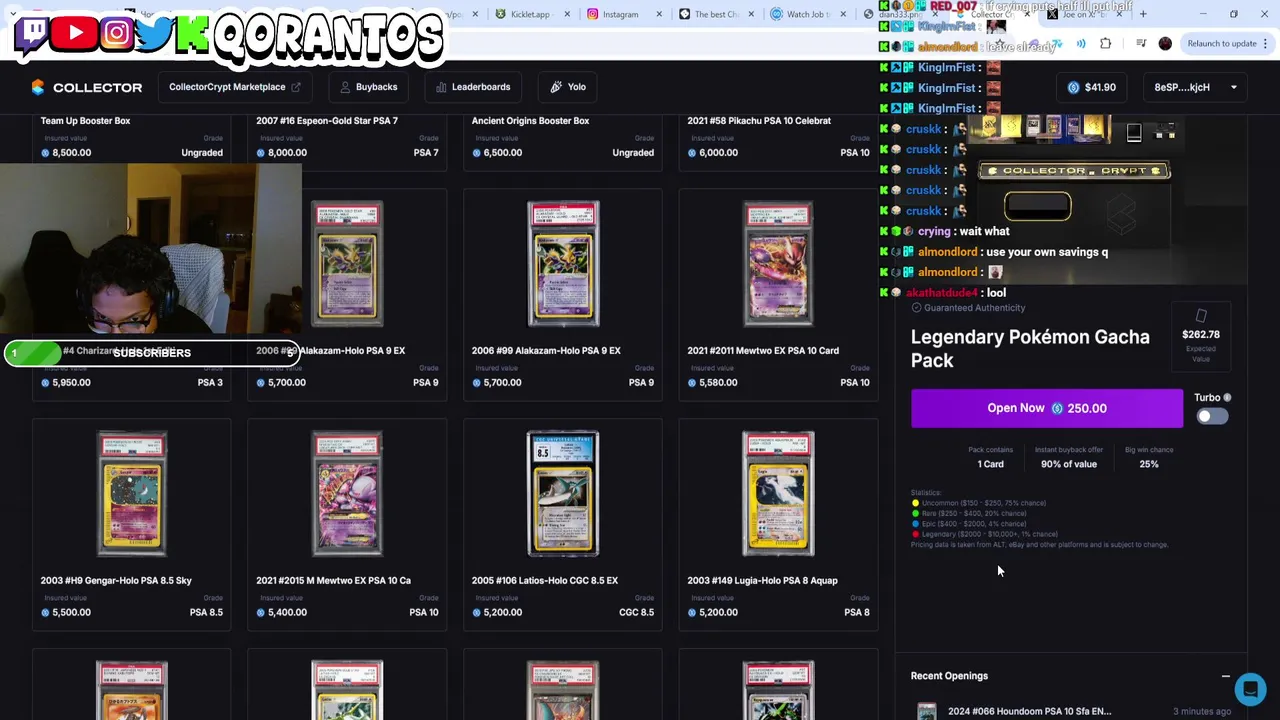
Task: Select the 2021 #2011 Mewtwo EX PSA 10 card image
Action: click(x=778, y=264)
